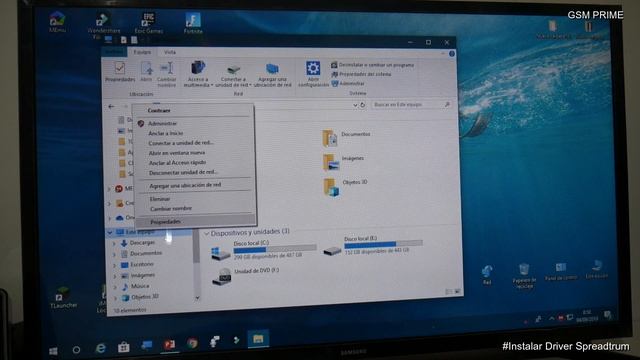The width and height of the screenshot is (640, 360).
Task: Click Propiedades del sistema in ribbon
Action: [361, 74]
